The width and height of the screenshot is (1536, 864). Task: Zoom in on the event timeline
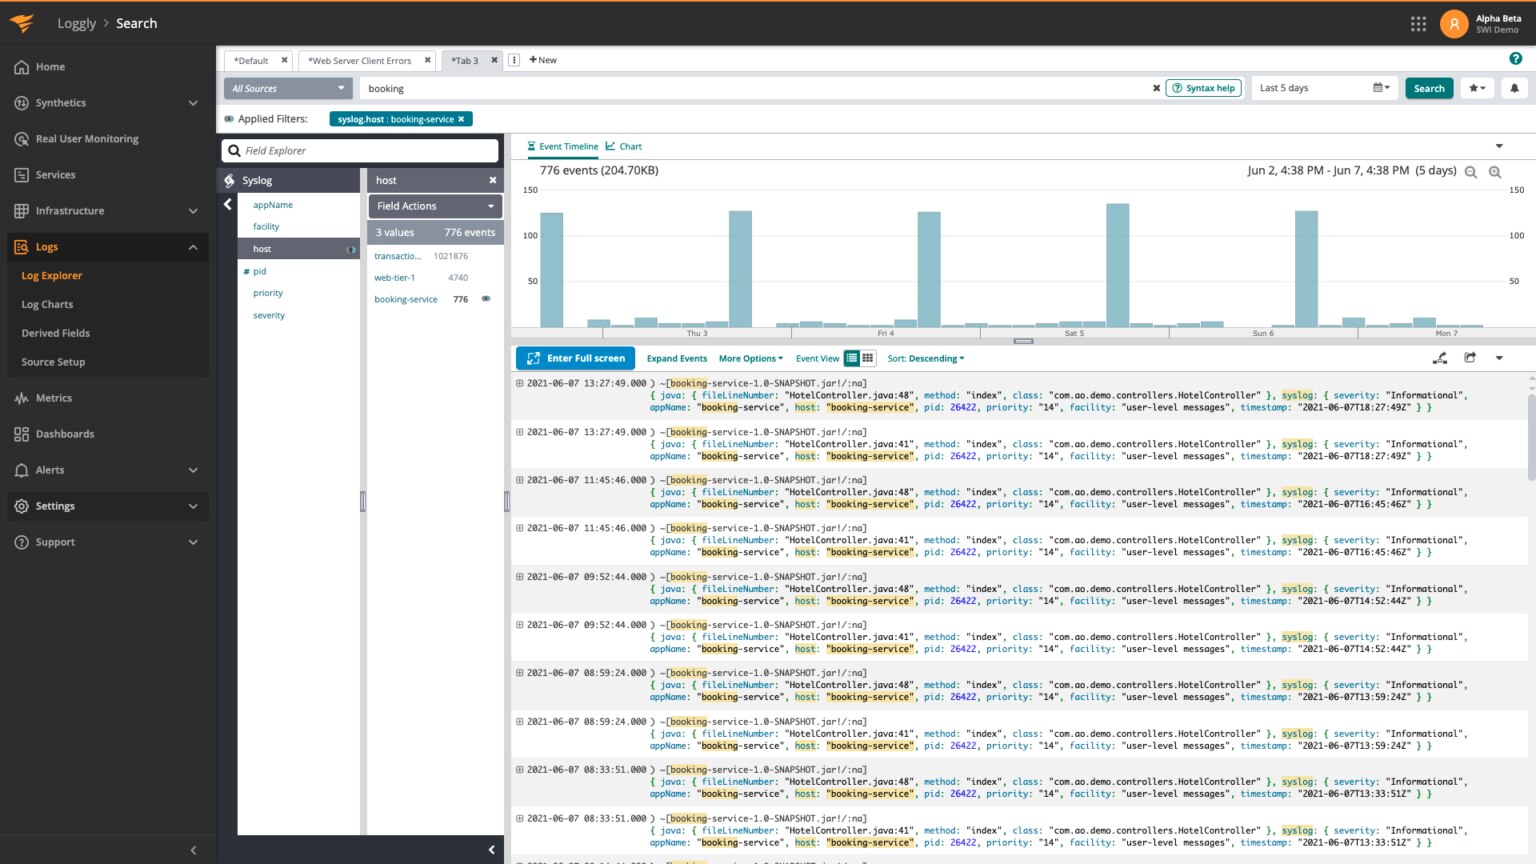[x=1495, y=171]
